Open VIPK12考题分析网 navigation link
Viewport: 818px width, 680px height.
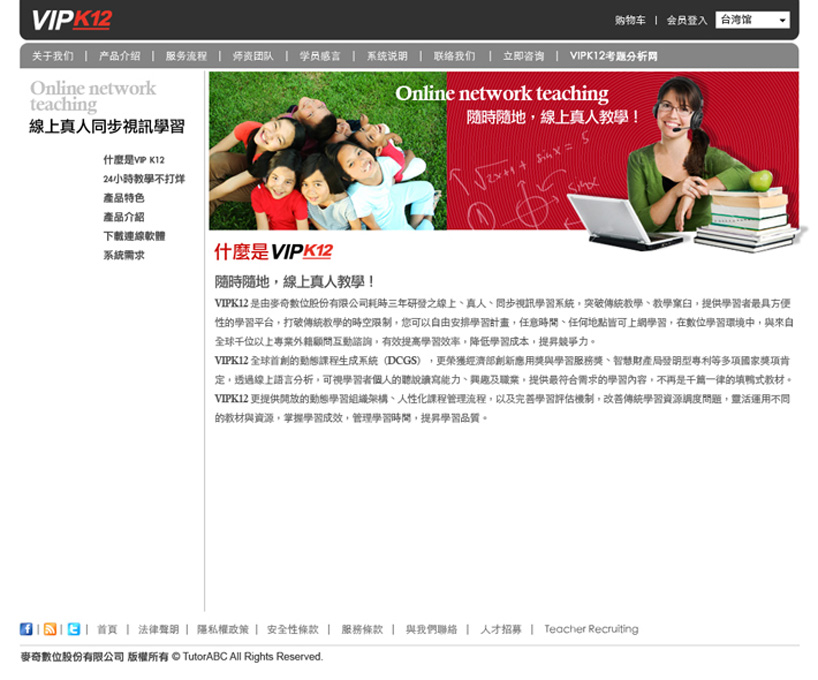pos(614,56)
